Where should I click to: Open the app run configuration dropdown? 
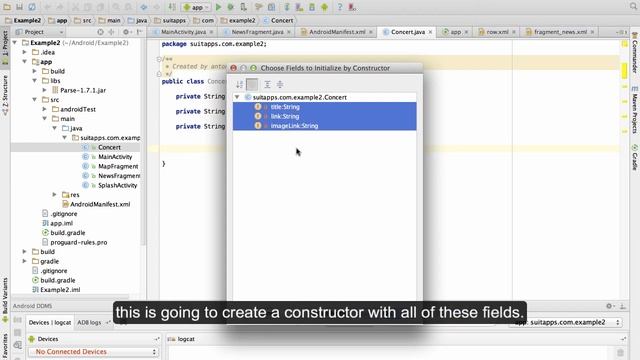pyautogui.click(x=196, y=7)
